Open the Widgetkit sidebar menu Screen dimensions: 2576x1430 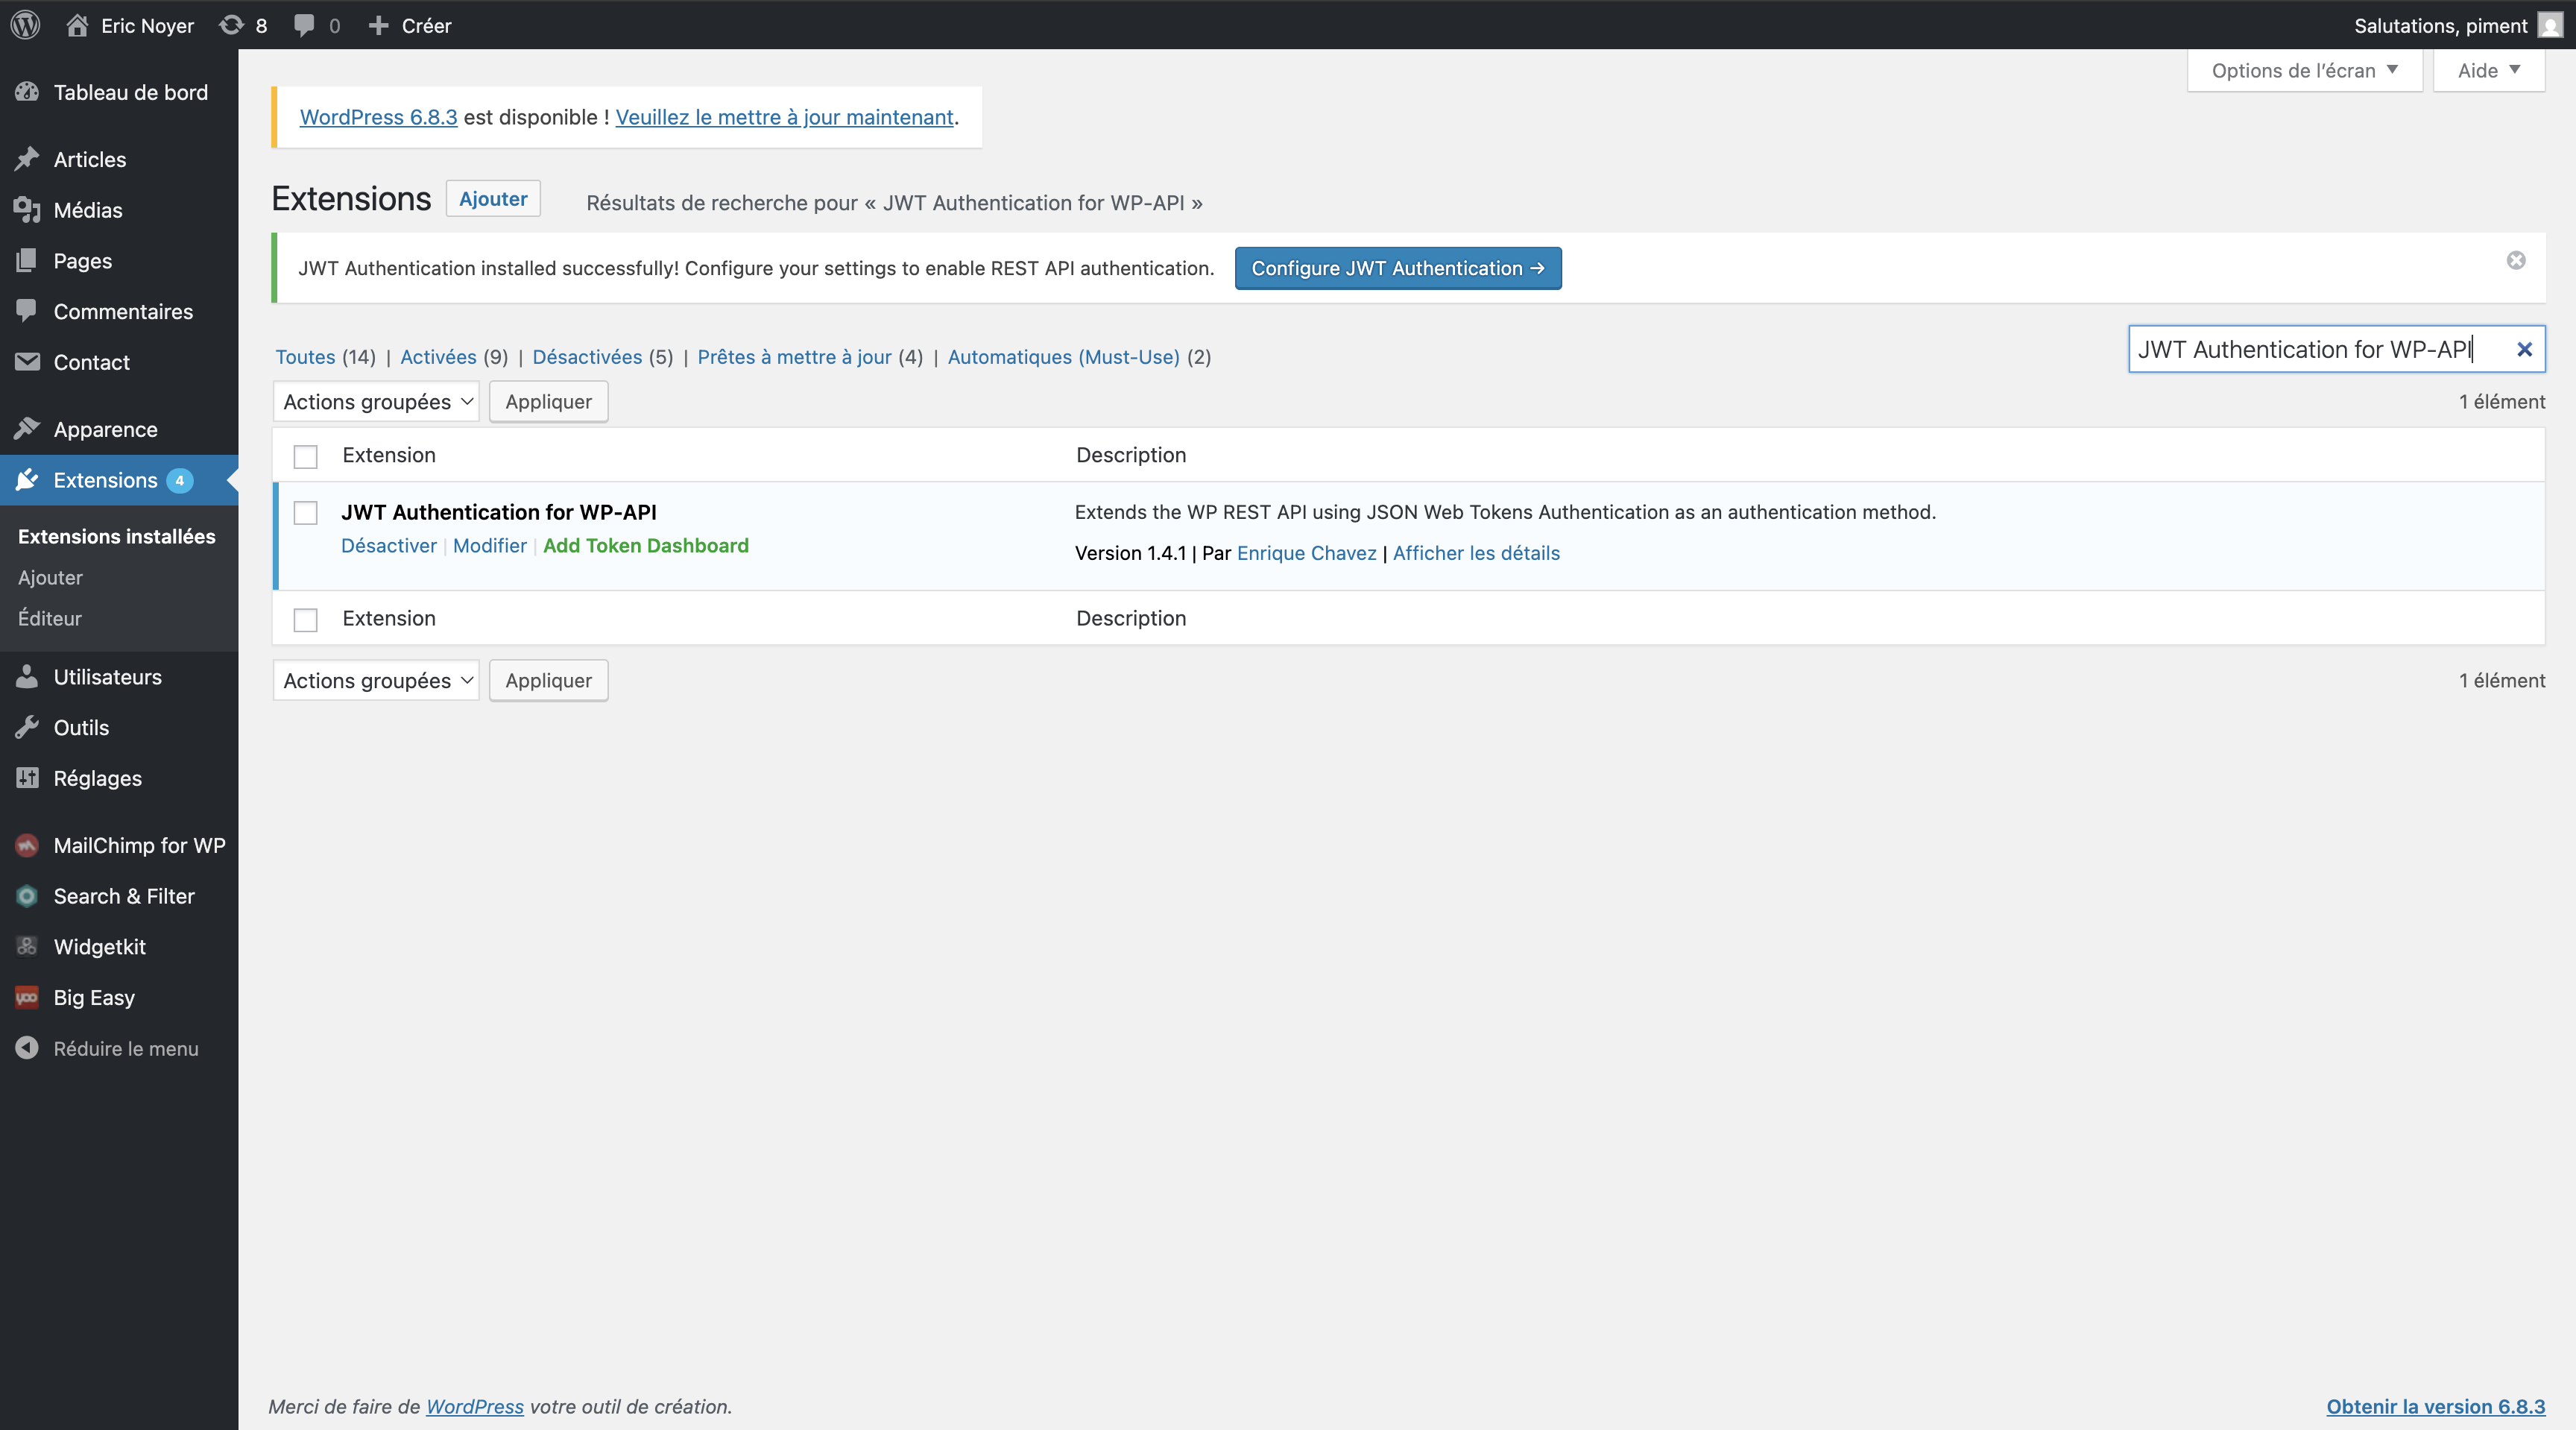click(x=99, y=946)
